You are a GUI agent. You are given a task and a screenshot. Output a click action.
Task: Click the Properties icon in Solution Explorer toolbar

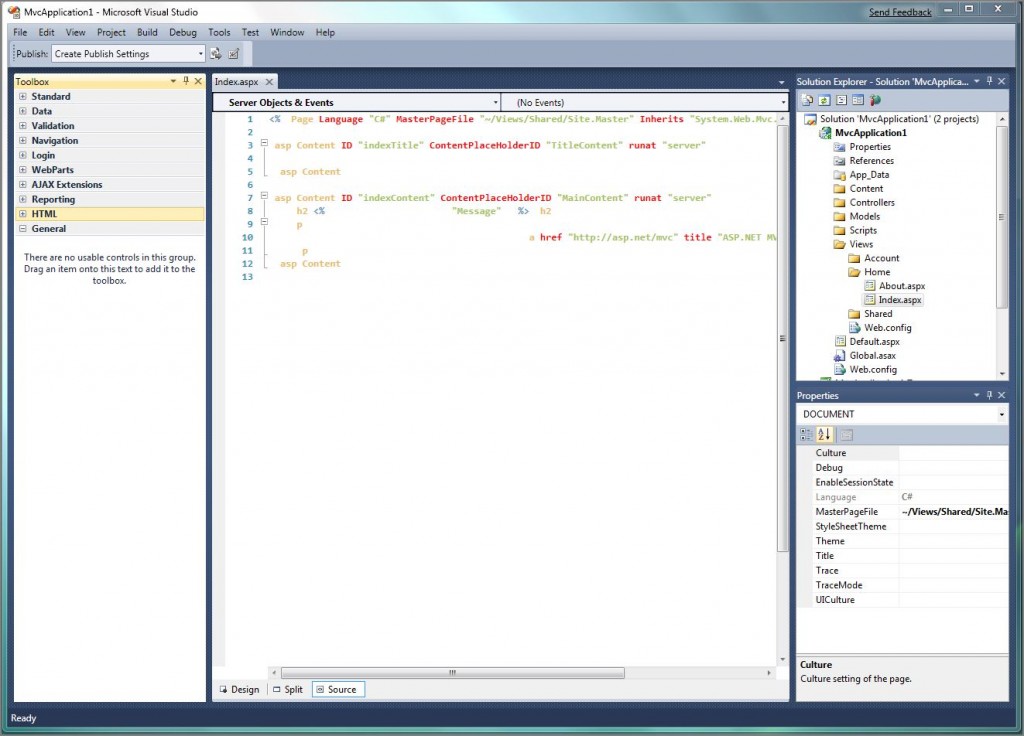point(808,100)
